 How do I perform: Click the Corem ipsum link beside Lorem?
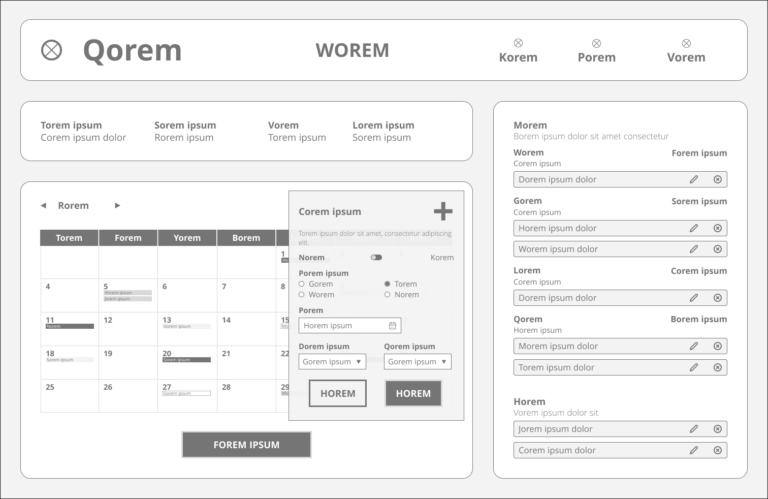point(699,271)
